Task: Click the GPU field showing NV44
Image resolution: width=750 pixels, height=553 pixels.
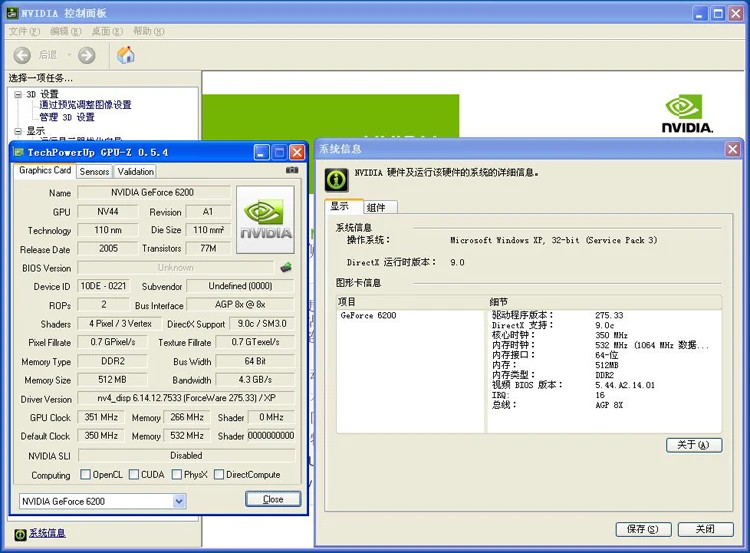Action: 108,211
